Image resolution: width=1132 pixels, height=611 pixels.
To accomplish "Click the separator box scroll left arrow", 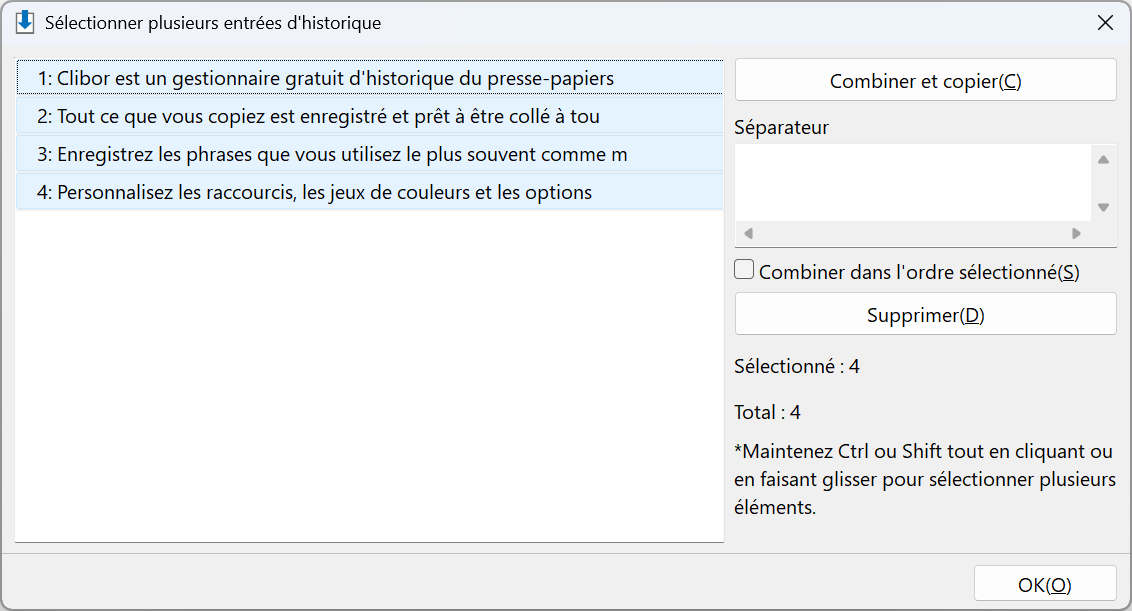I will pos(749,233).
